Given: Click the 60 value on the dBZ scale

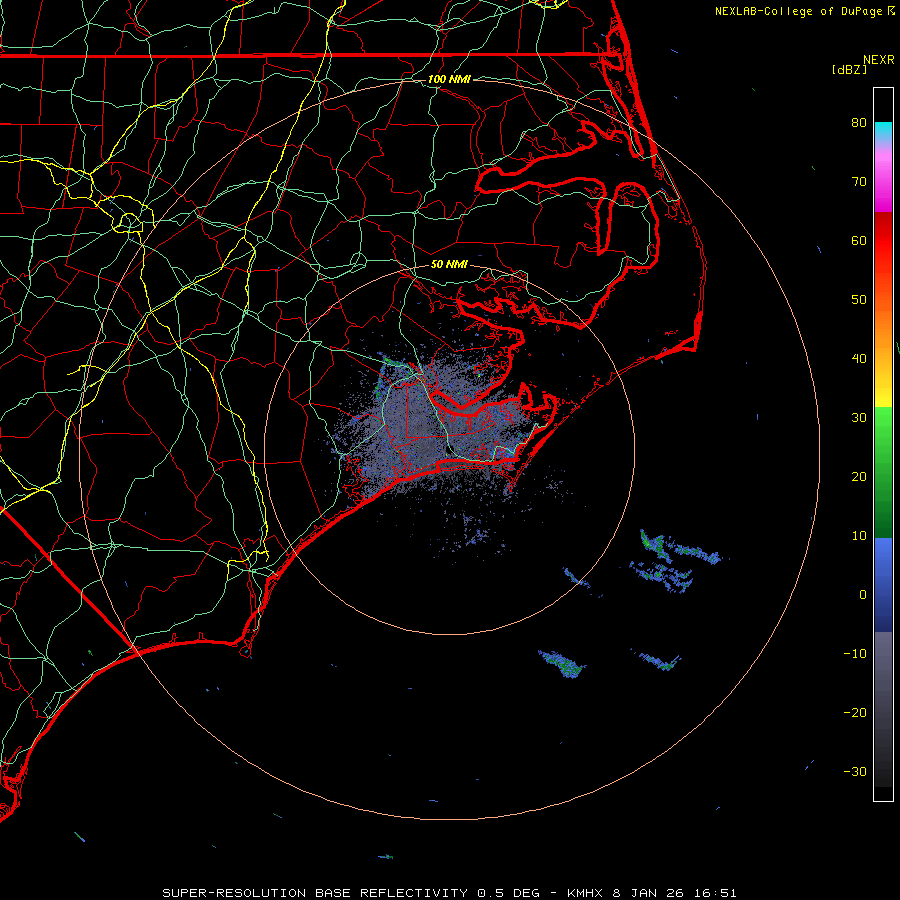Looking at the screenshot, I should [859, 240].
